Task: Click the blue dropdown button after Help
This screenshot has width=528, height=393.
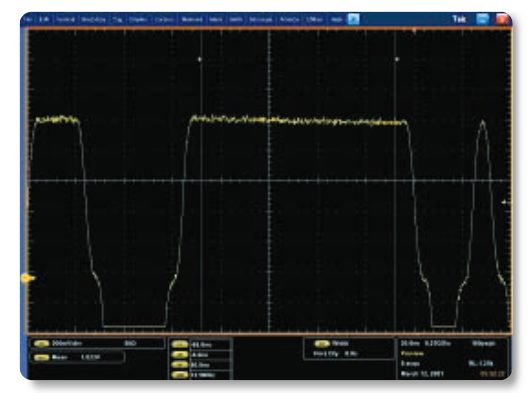Action: [353, 19]
